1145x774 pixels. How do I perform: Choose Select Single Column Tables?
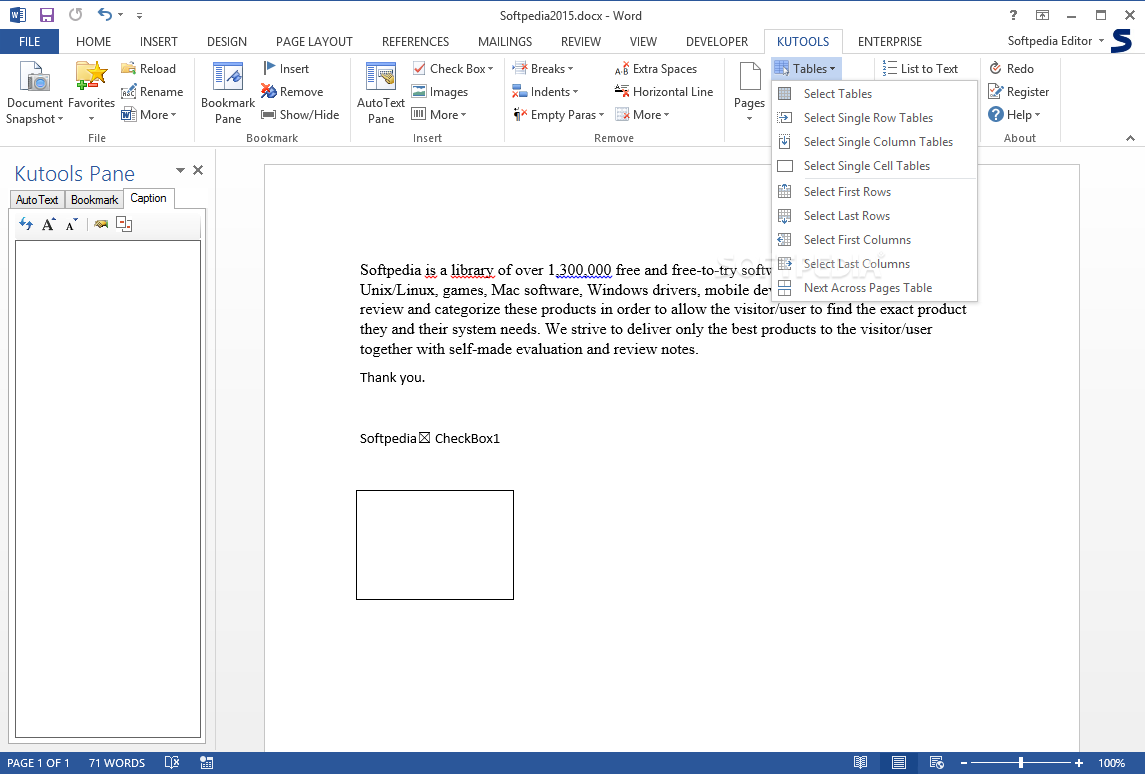(874, 142)
